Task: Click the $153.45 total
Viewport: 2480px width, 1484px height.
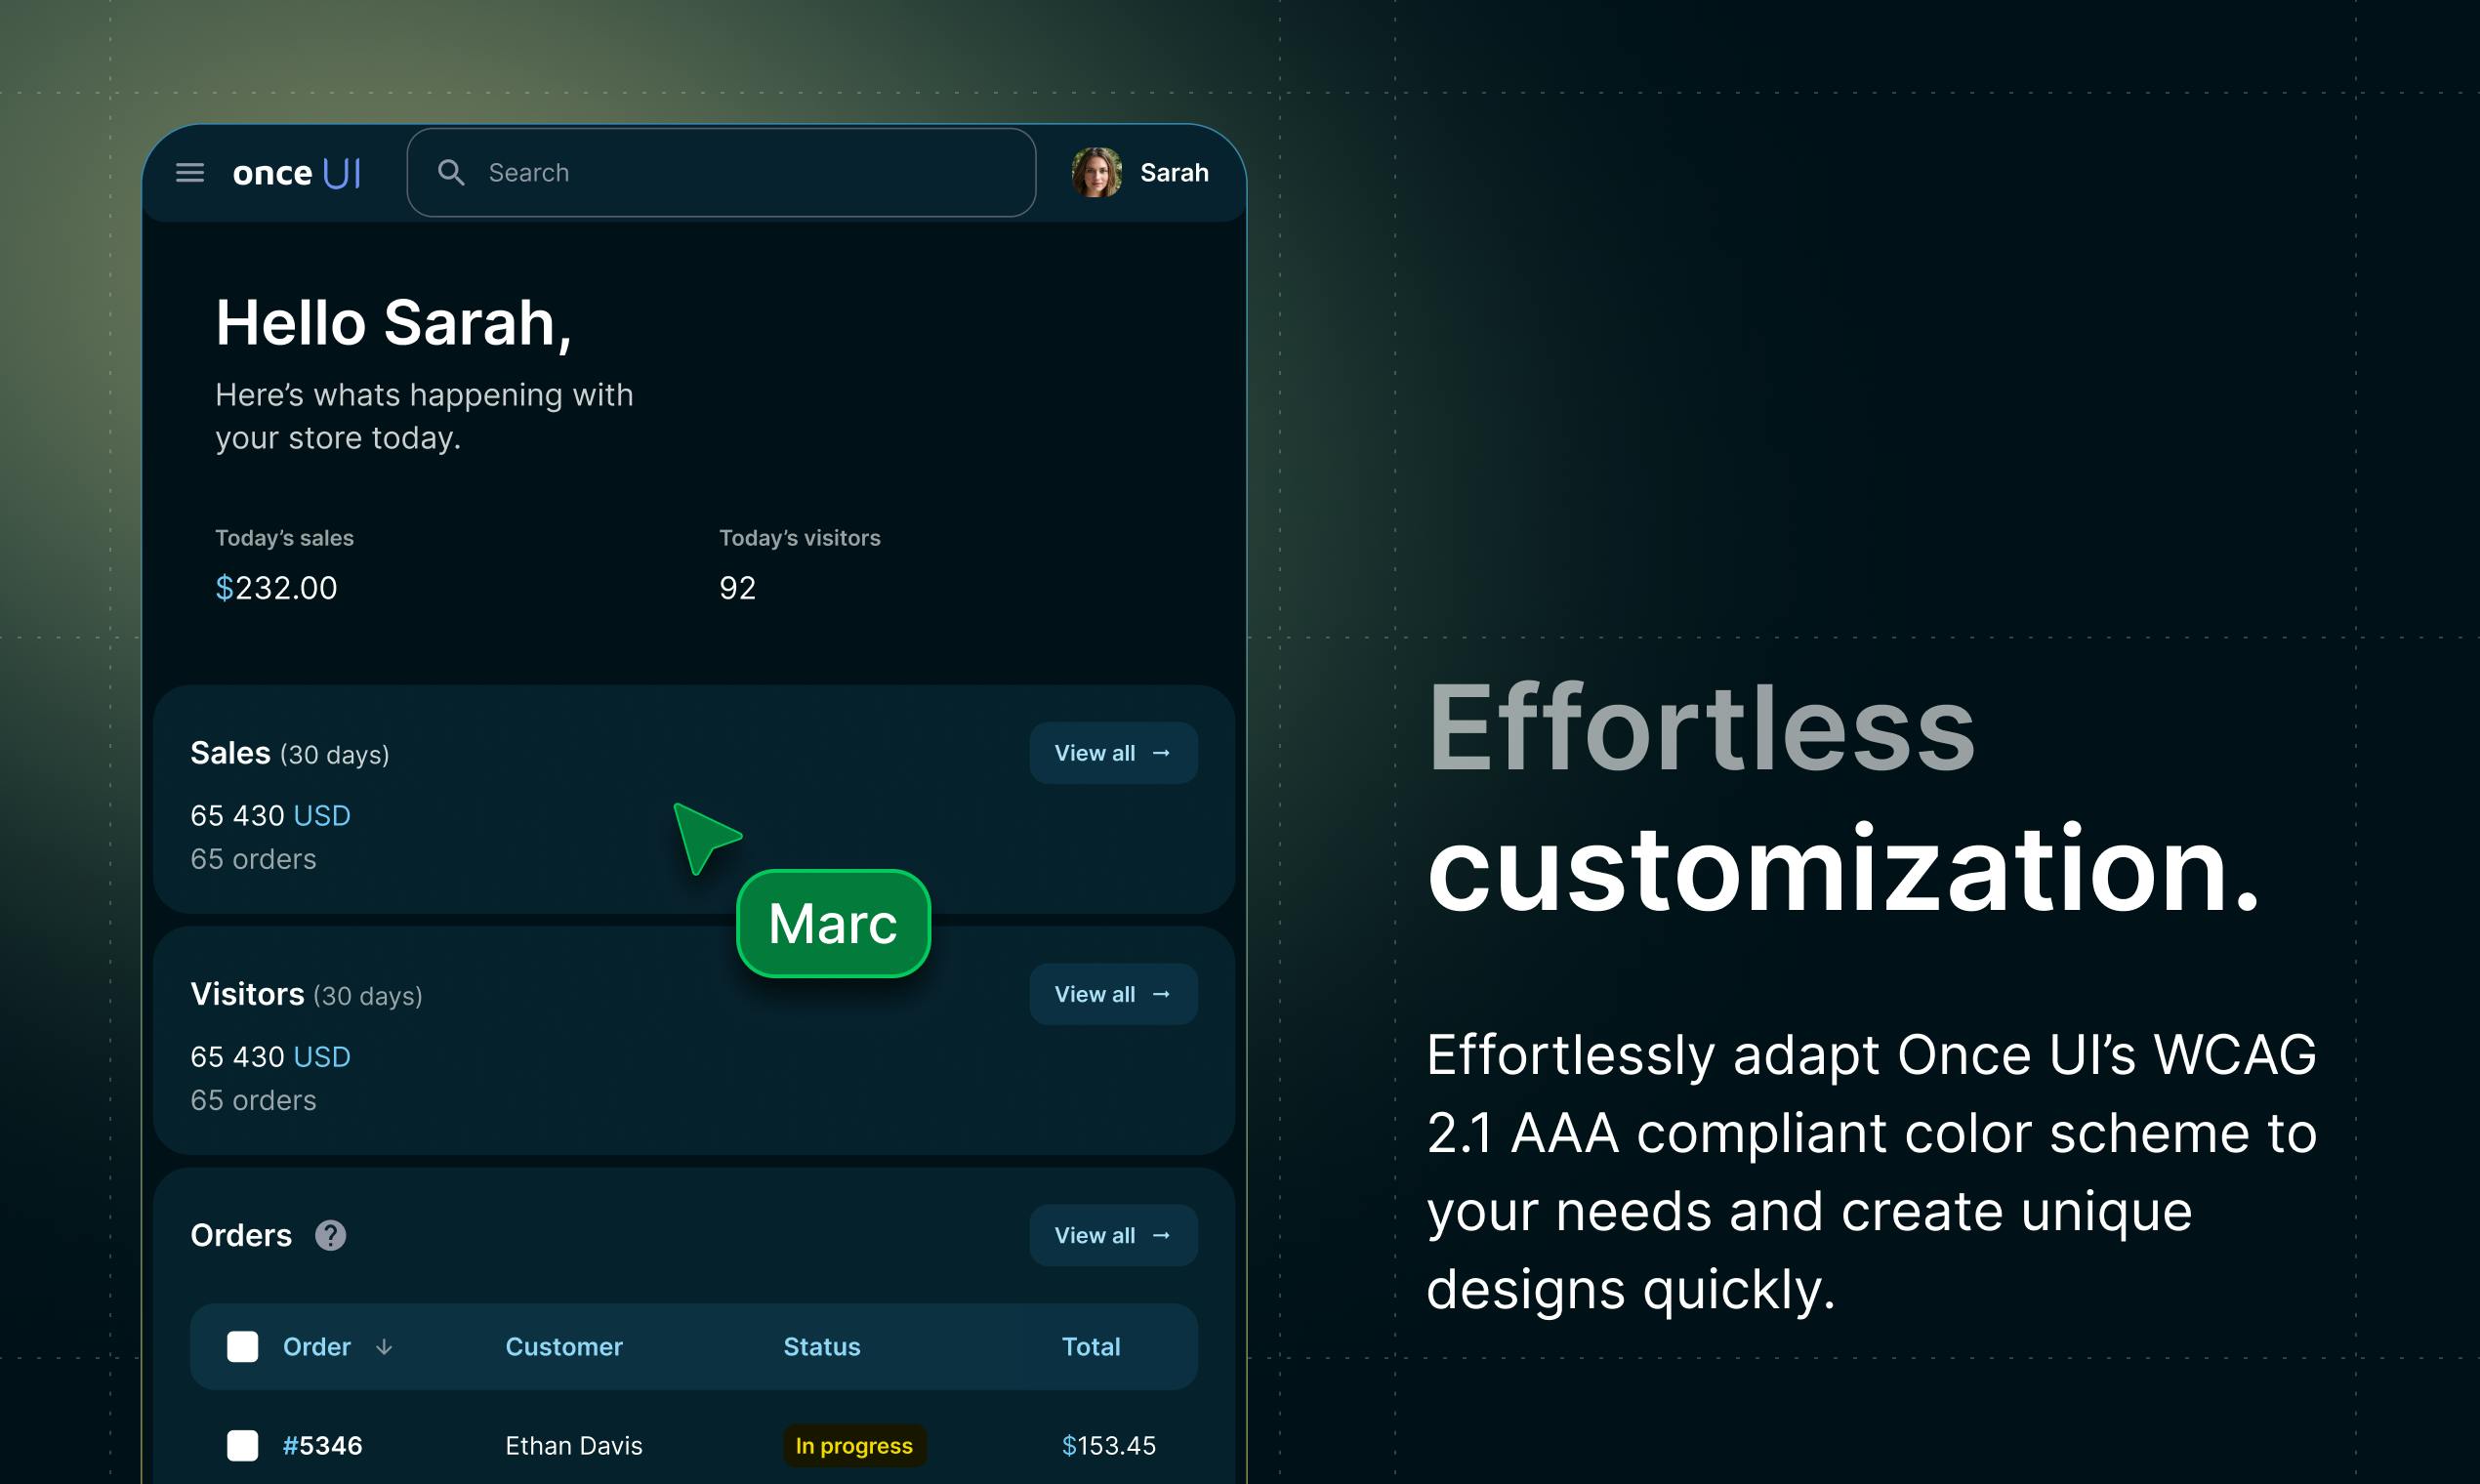Action: (1109, 1446)
